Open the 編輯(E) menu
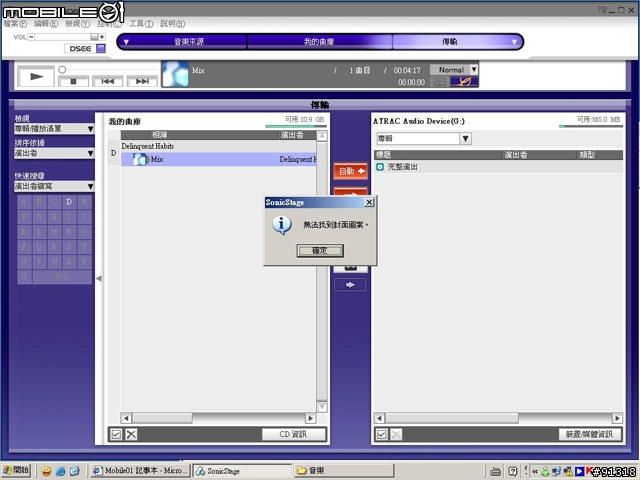The image size is (640, 480). point(46,24)
